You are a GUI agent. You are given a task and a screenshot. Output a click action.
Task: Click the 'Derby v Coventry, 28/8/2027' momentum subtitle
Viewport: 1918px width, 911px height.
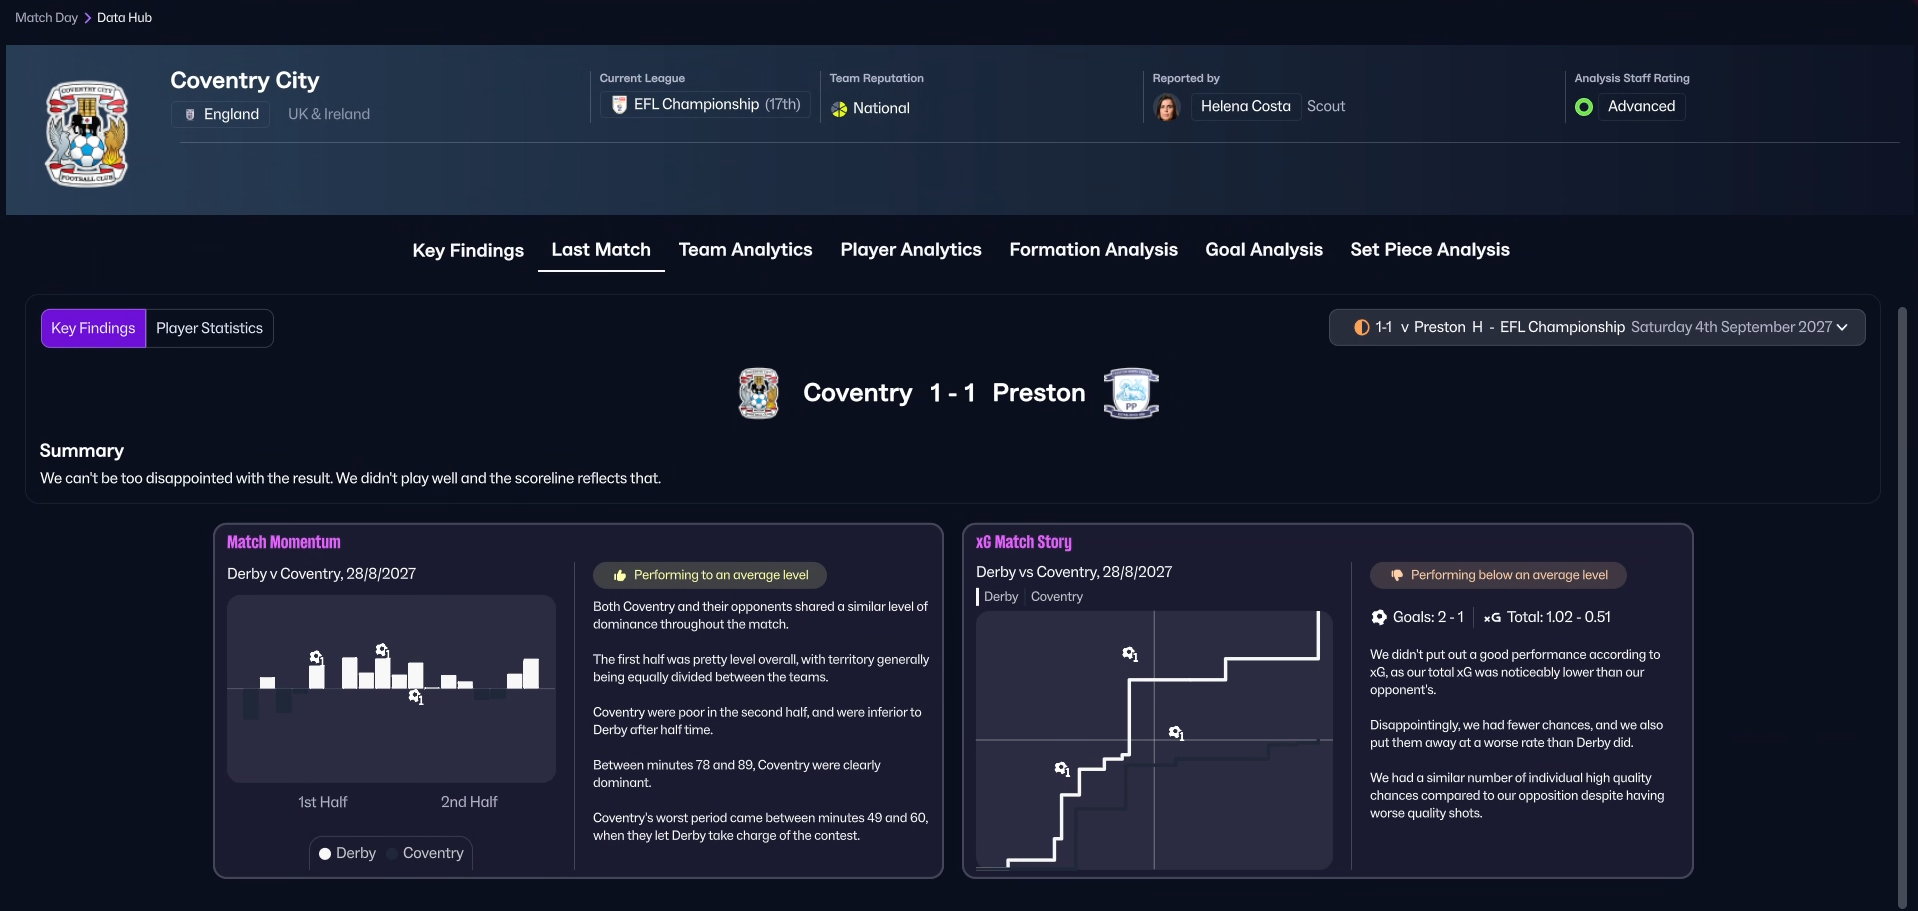[321, 574]
